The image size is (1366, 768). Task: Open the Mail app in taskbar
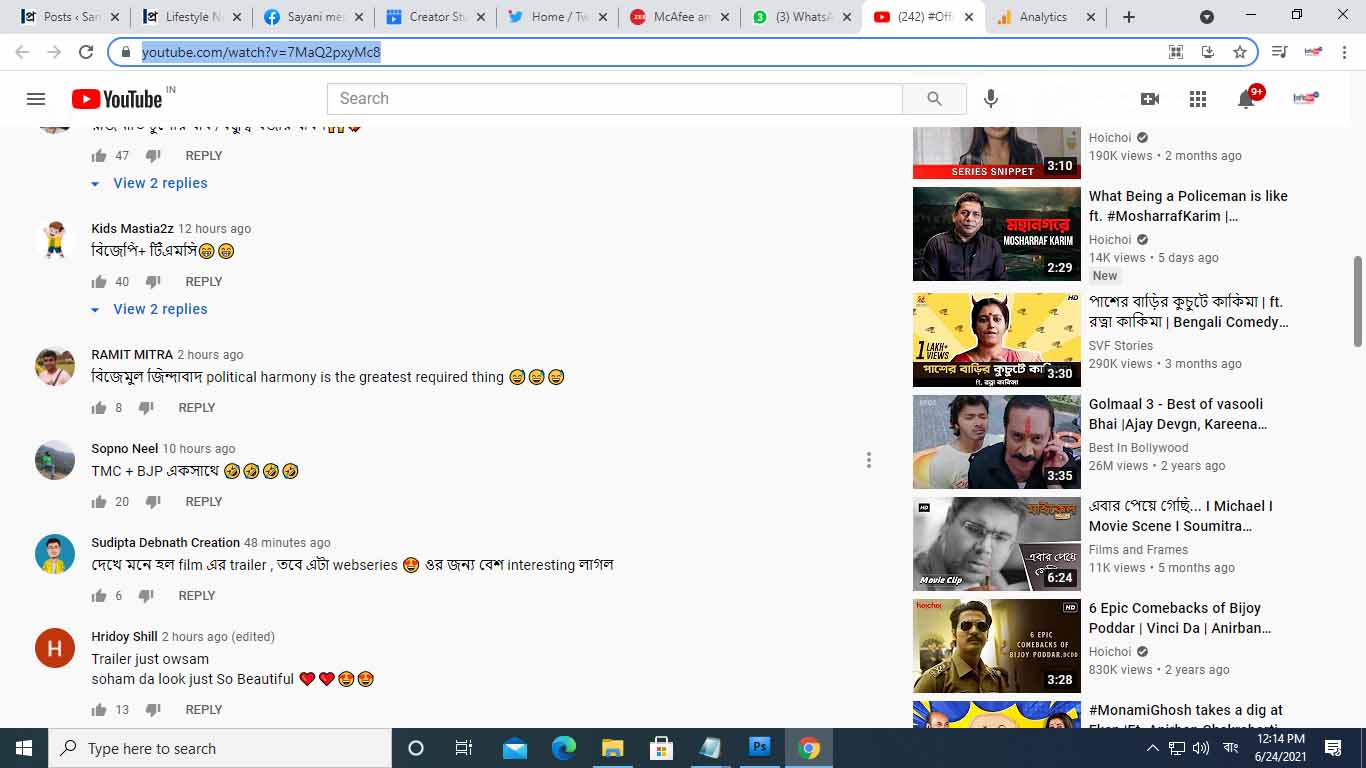[x=515, y=748]
